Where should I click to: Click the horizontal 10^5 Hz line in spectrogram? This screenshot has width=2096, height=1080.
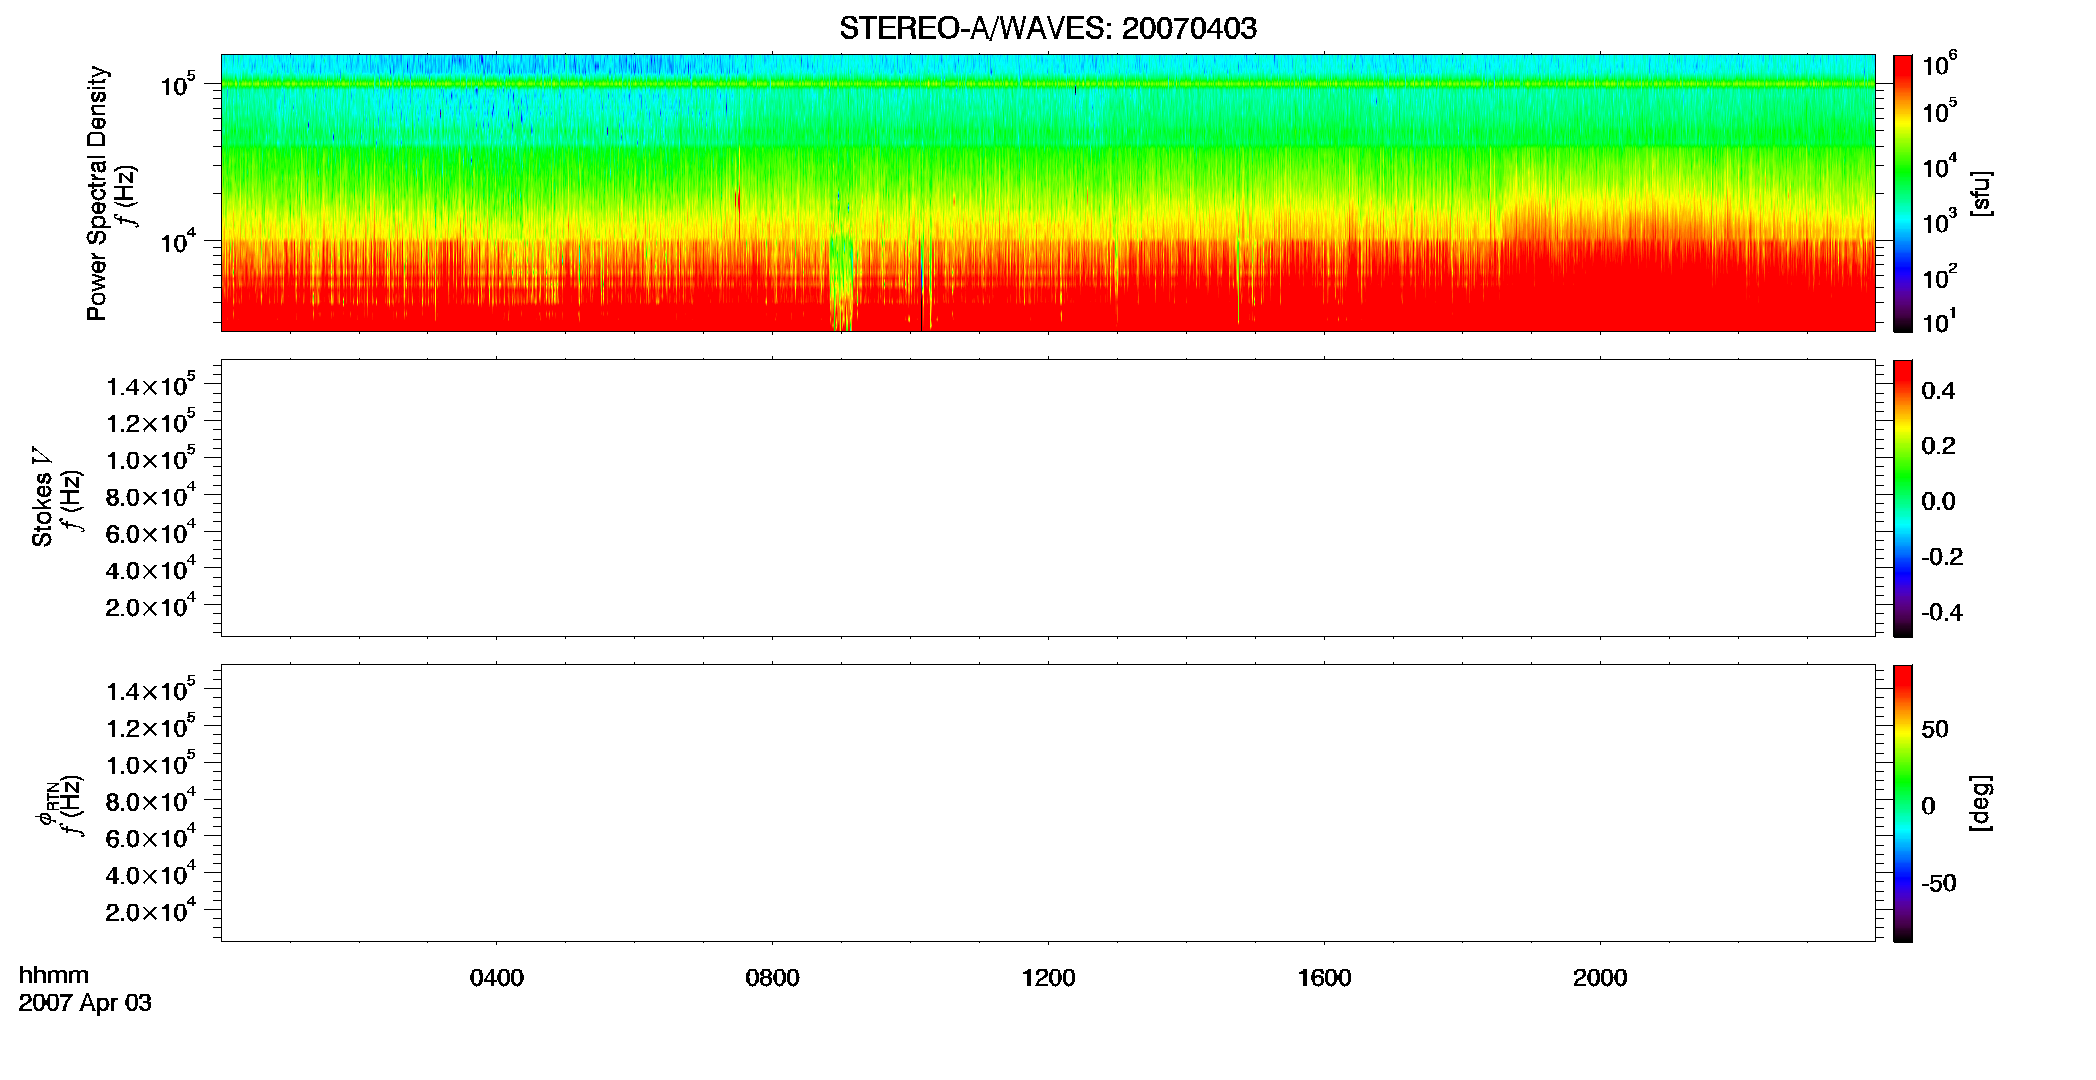[1048, 84]
